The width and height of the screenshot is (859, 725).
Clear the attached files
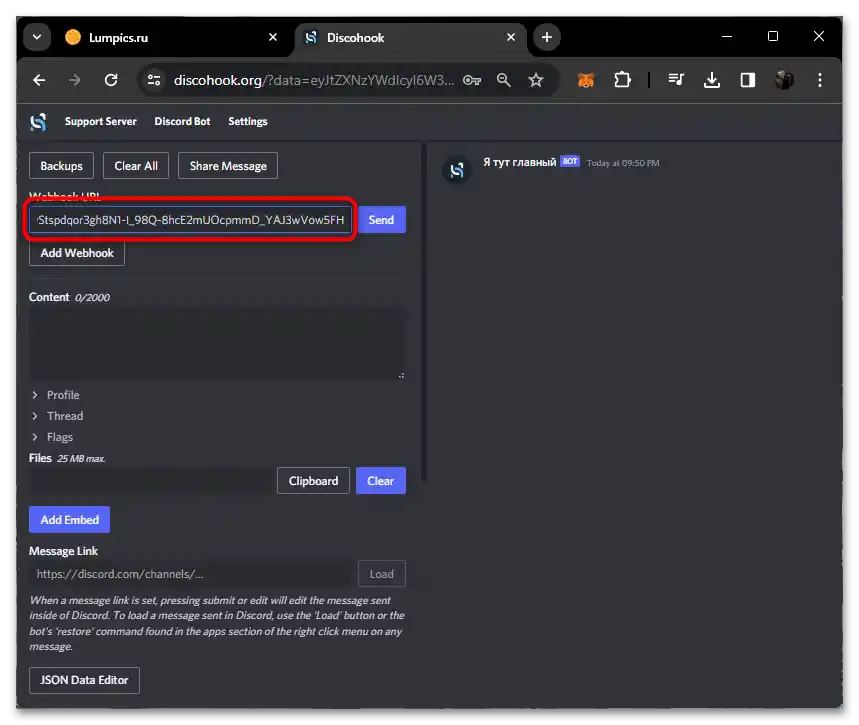click(x=381, y=481)
